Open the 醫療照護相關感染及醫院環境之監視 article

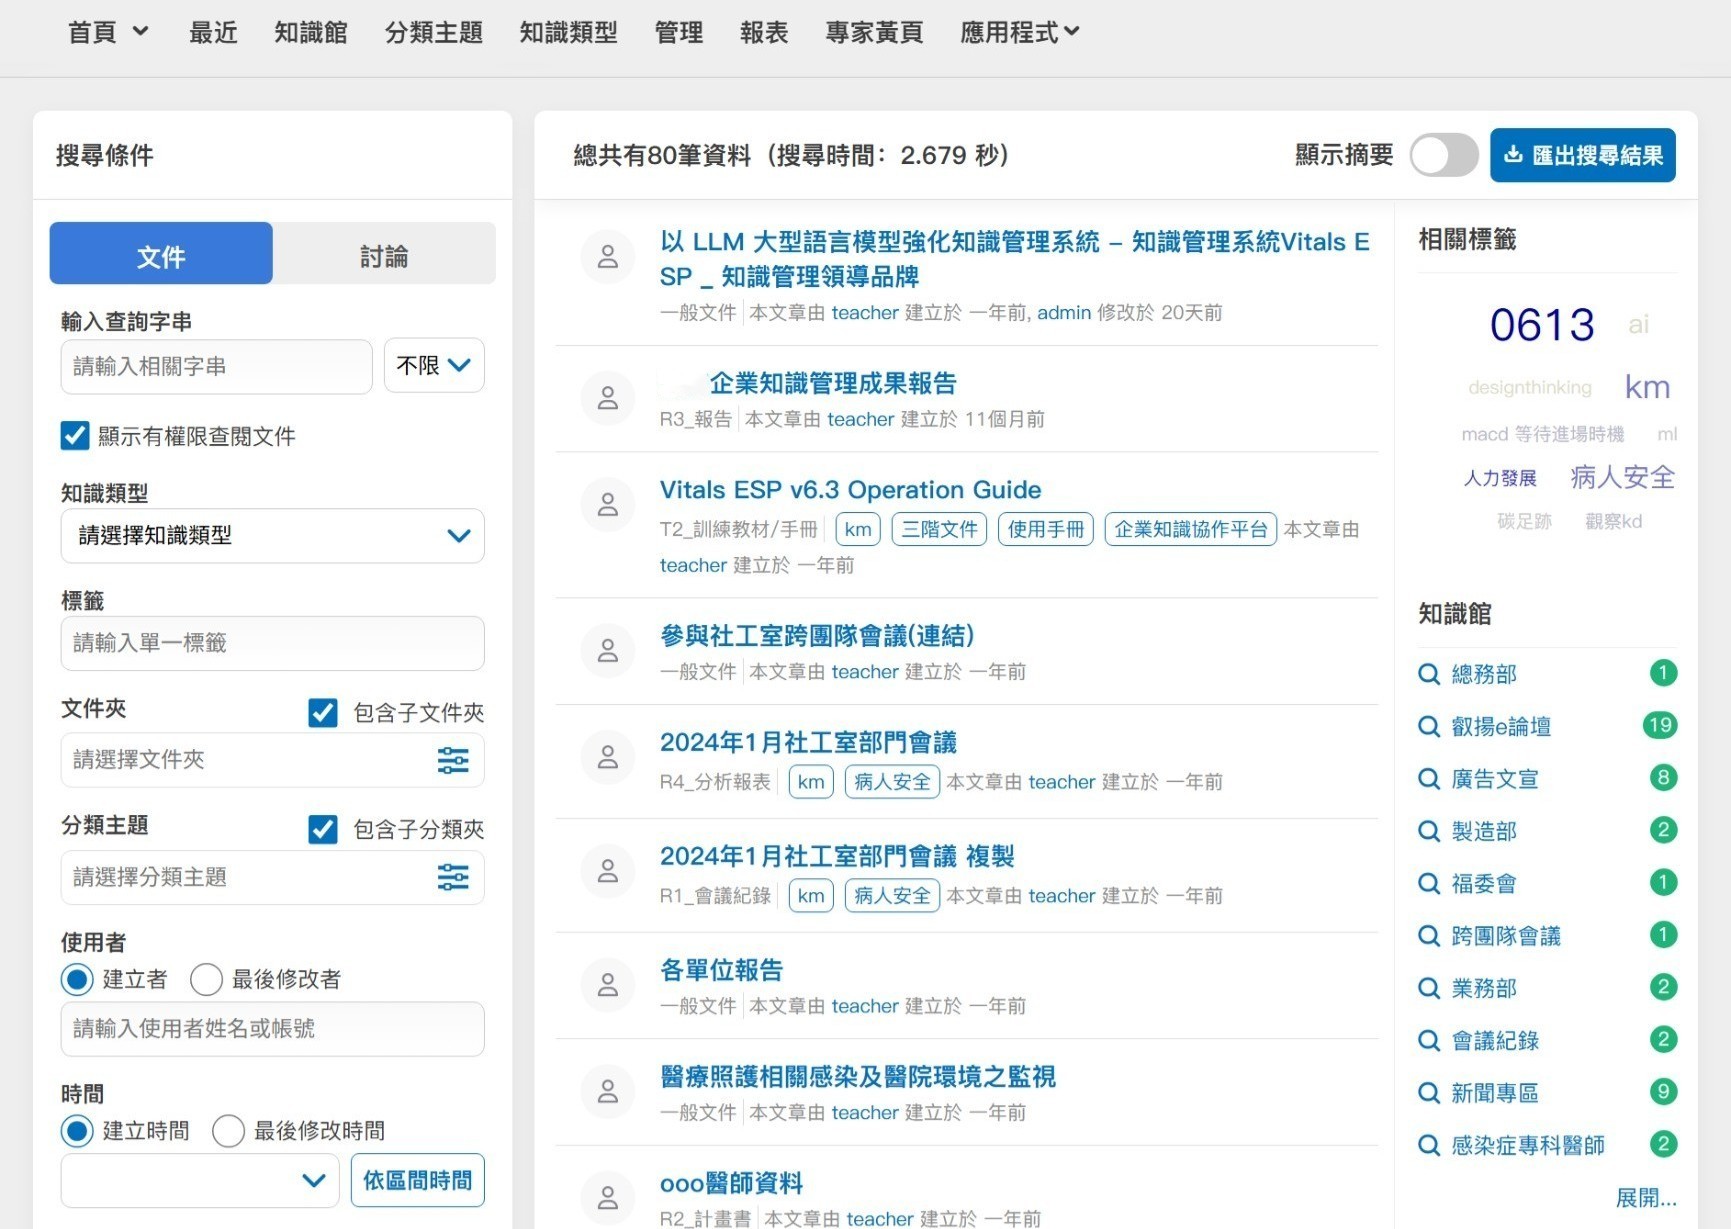pyautogui.click(x=858, y=1077)
